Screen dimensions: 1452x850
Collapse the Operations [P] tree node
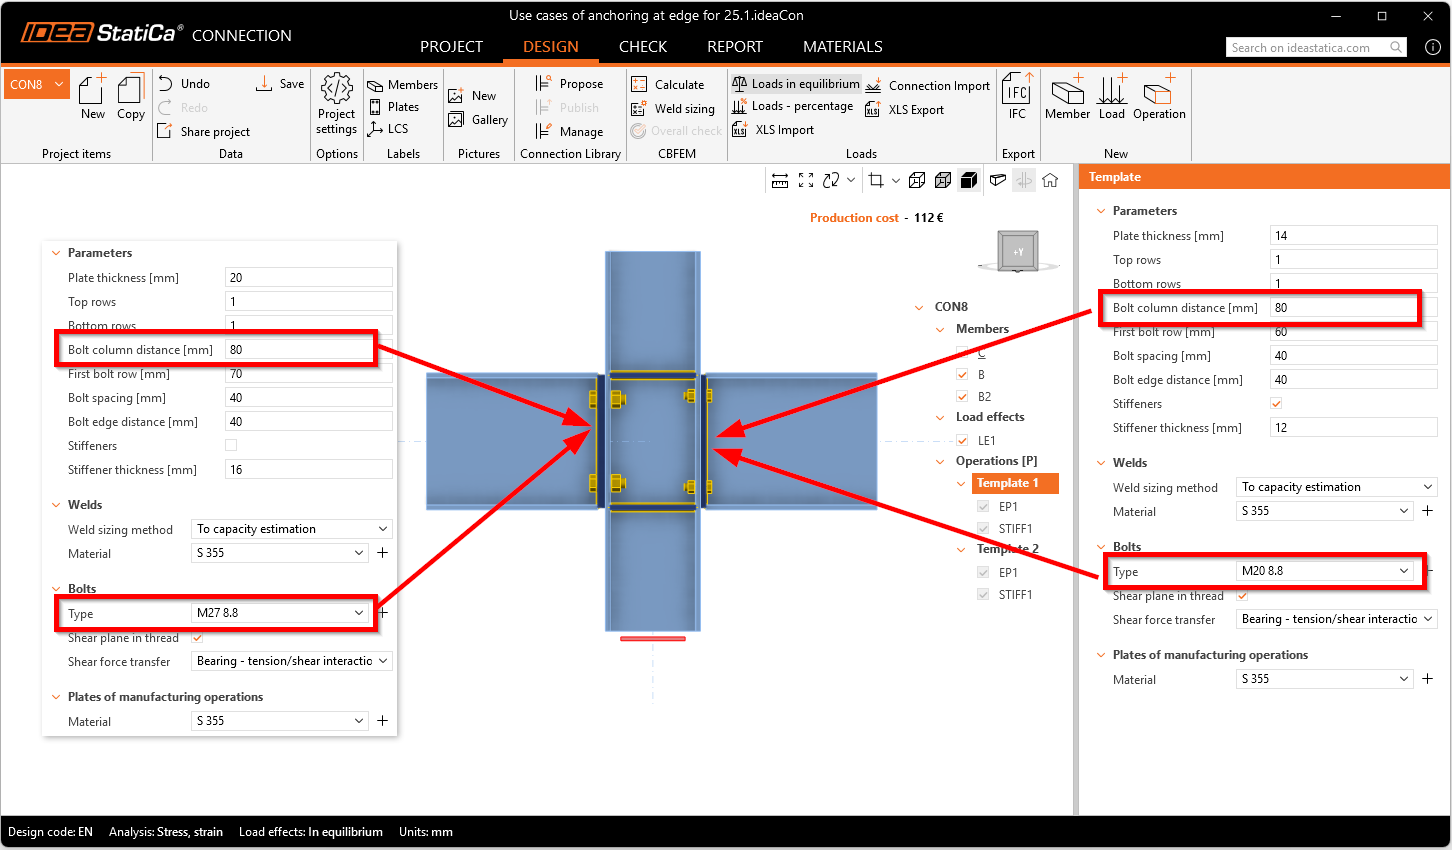tap(940, 462)
